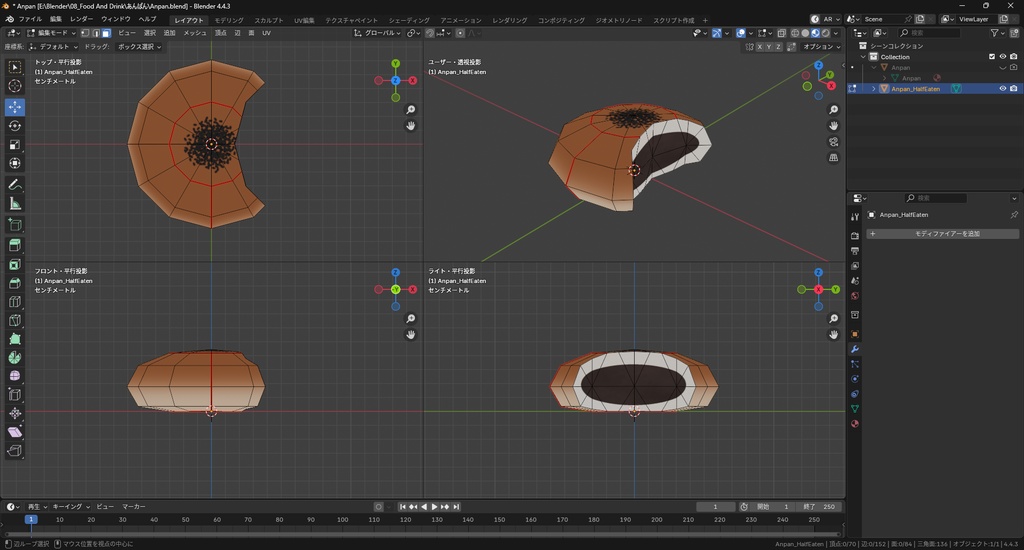Enable vertex select mode
This screenshot has height=550, width=1024.
pyautogui.click(x=85, y=33)
